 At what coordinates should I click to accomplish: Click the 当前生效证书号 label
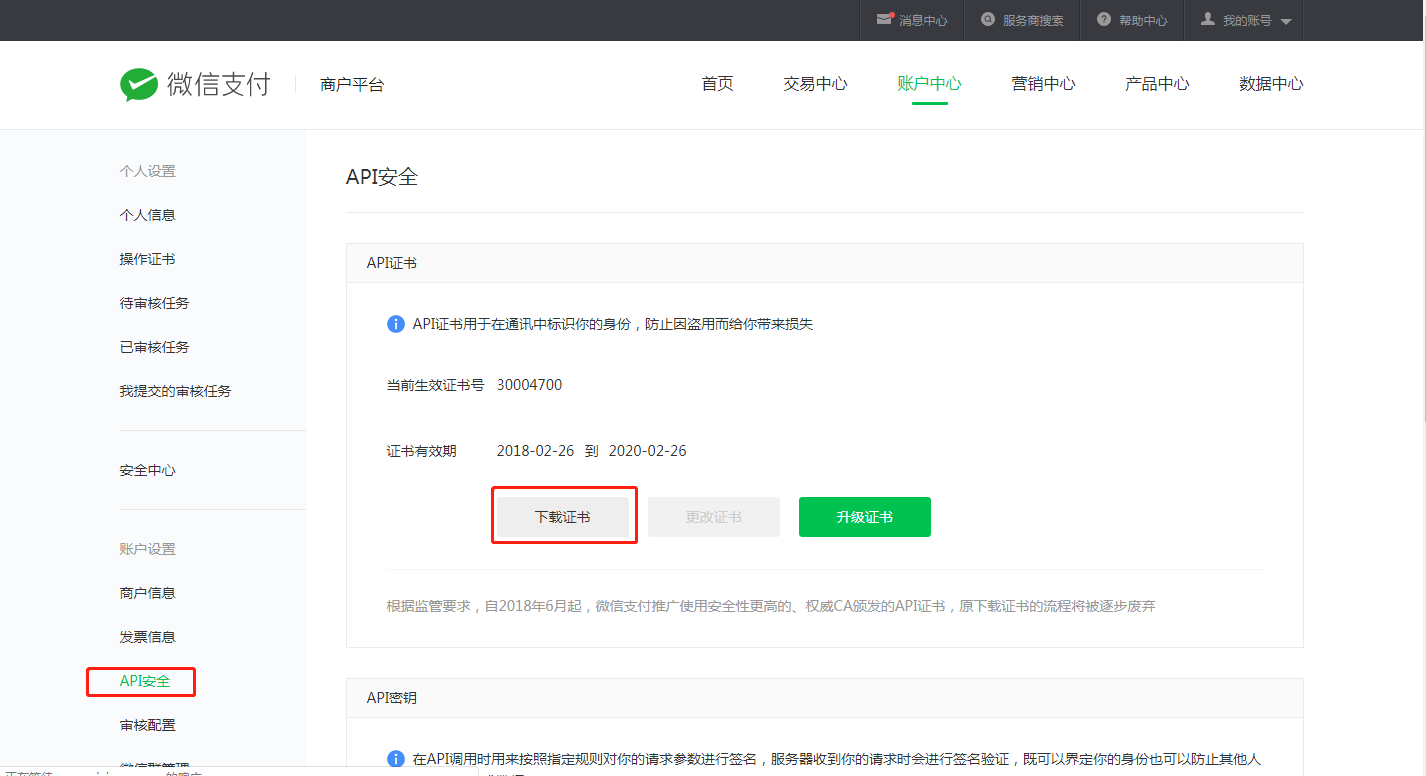(x=435, y=385)
